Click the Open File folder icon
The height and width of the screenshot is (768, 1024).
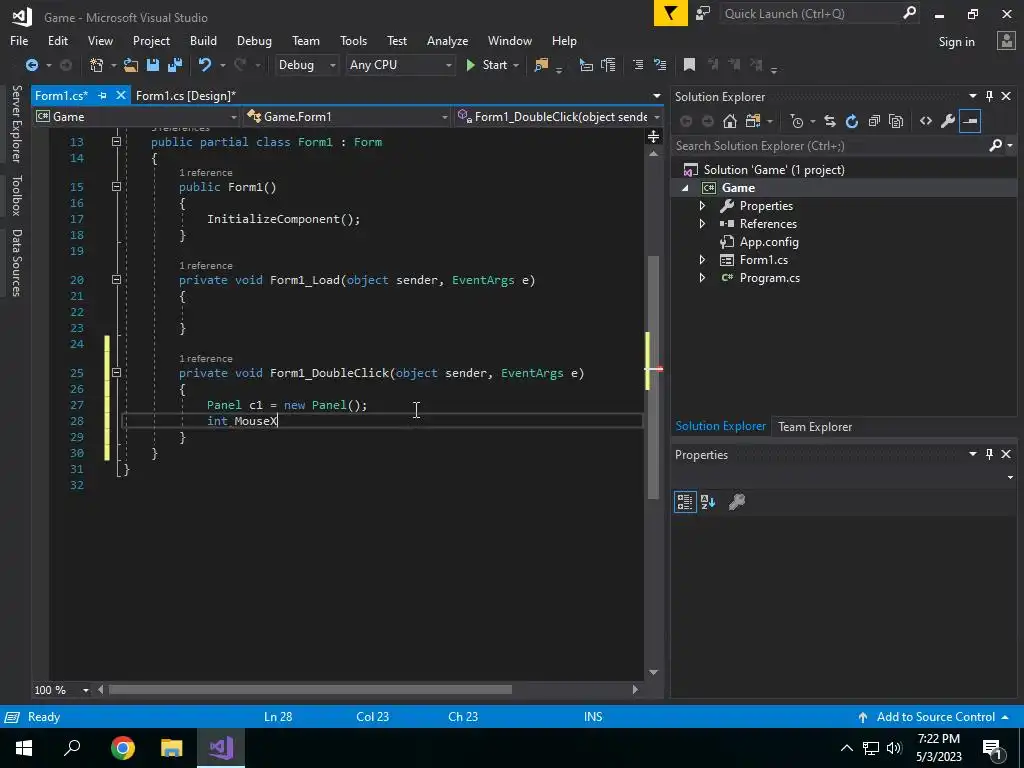pos(131,65)
